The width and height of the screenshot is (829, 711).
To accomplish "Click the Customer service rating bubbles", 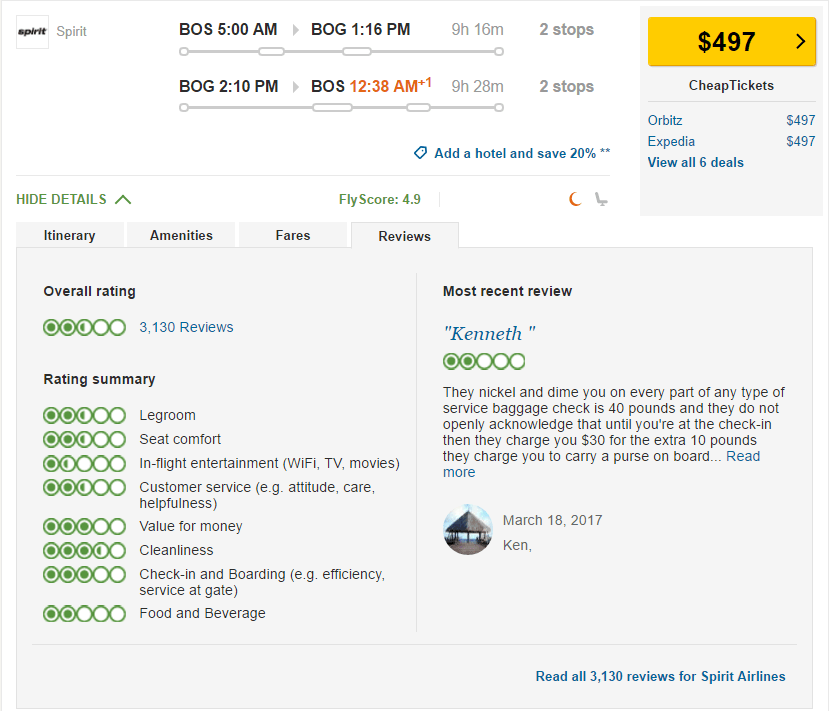I will pos(85,487).
